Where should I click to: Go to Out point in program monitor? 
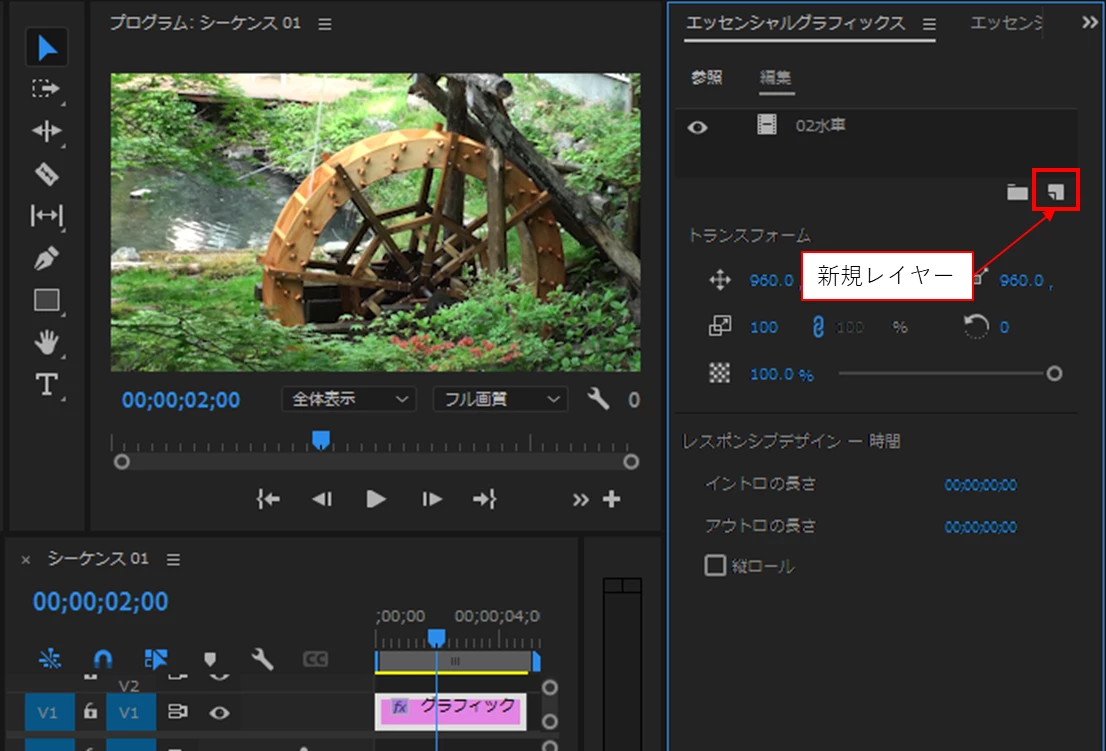point(485,499)
